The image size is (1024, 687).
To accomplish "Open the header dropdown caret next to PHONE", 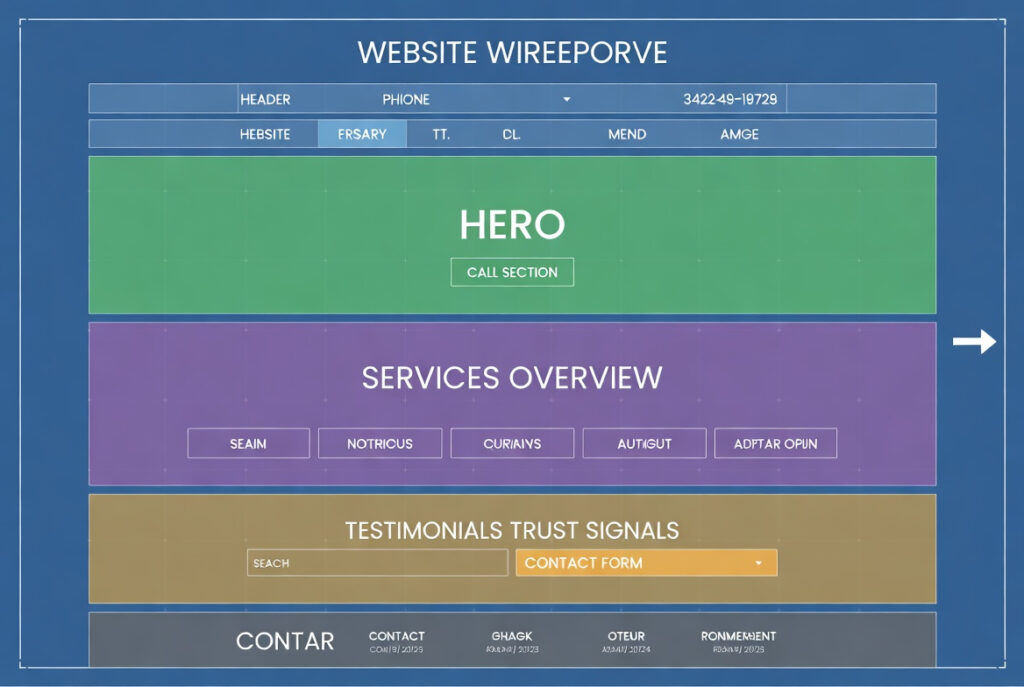I will 566,99.
